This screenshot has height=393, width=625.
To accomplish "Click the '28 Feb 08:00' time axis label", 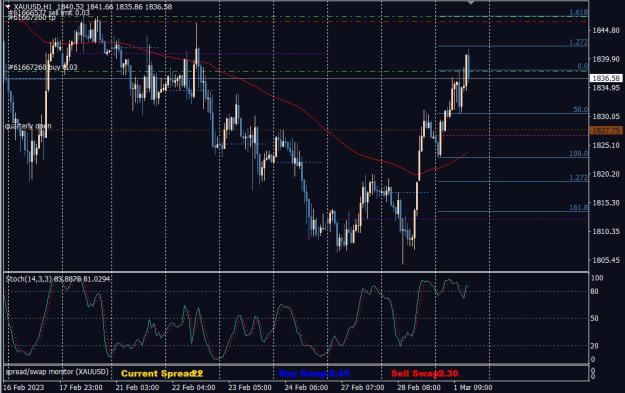I will point(419,387).
